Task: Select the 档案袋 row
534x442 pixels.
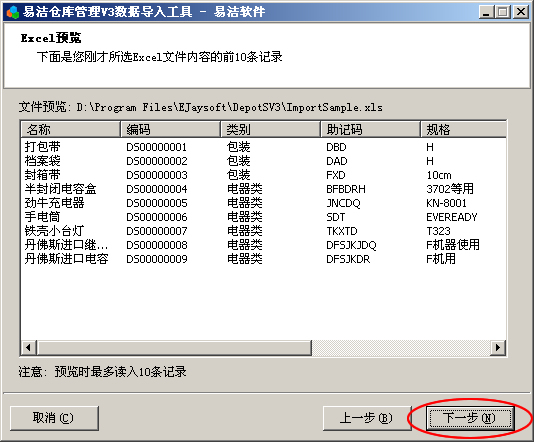Action: click(264, 161)
